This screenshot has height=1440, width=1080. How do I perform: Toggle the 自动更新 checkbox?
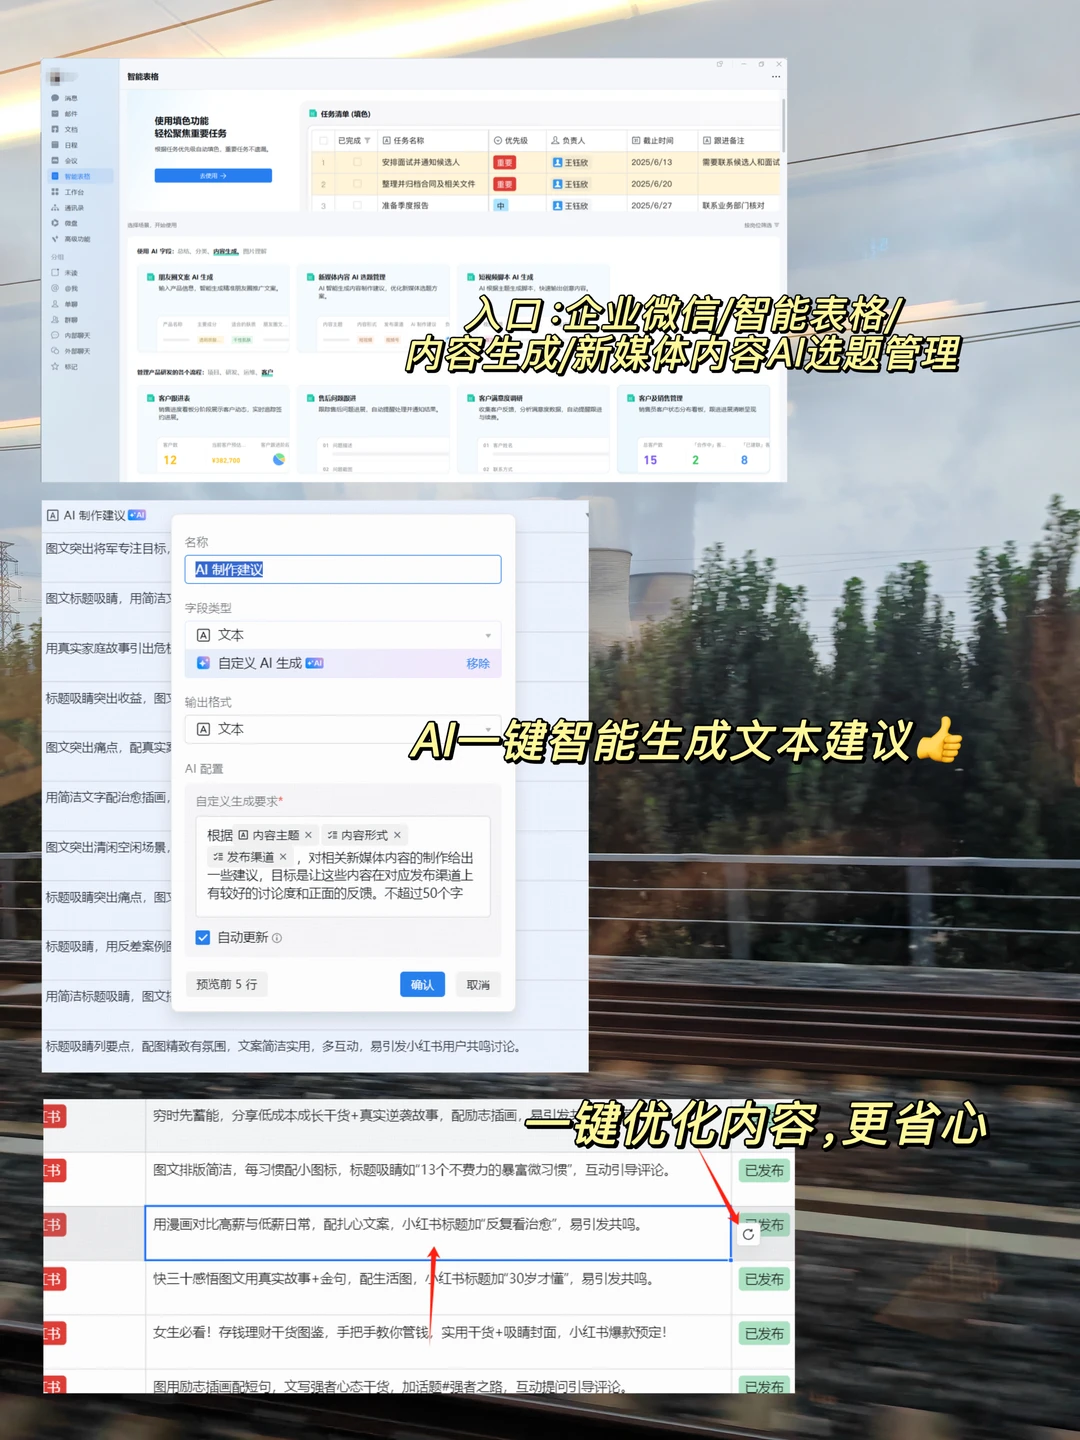click(x=203, y=937)
